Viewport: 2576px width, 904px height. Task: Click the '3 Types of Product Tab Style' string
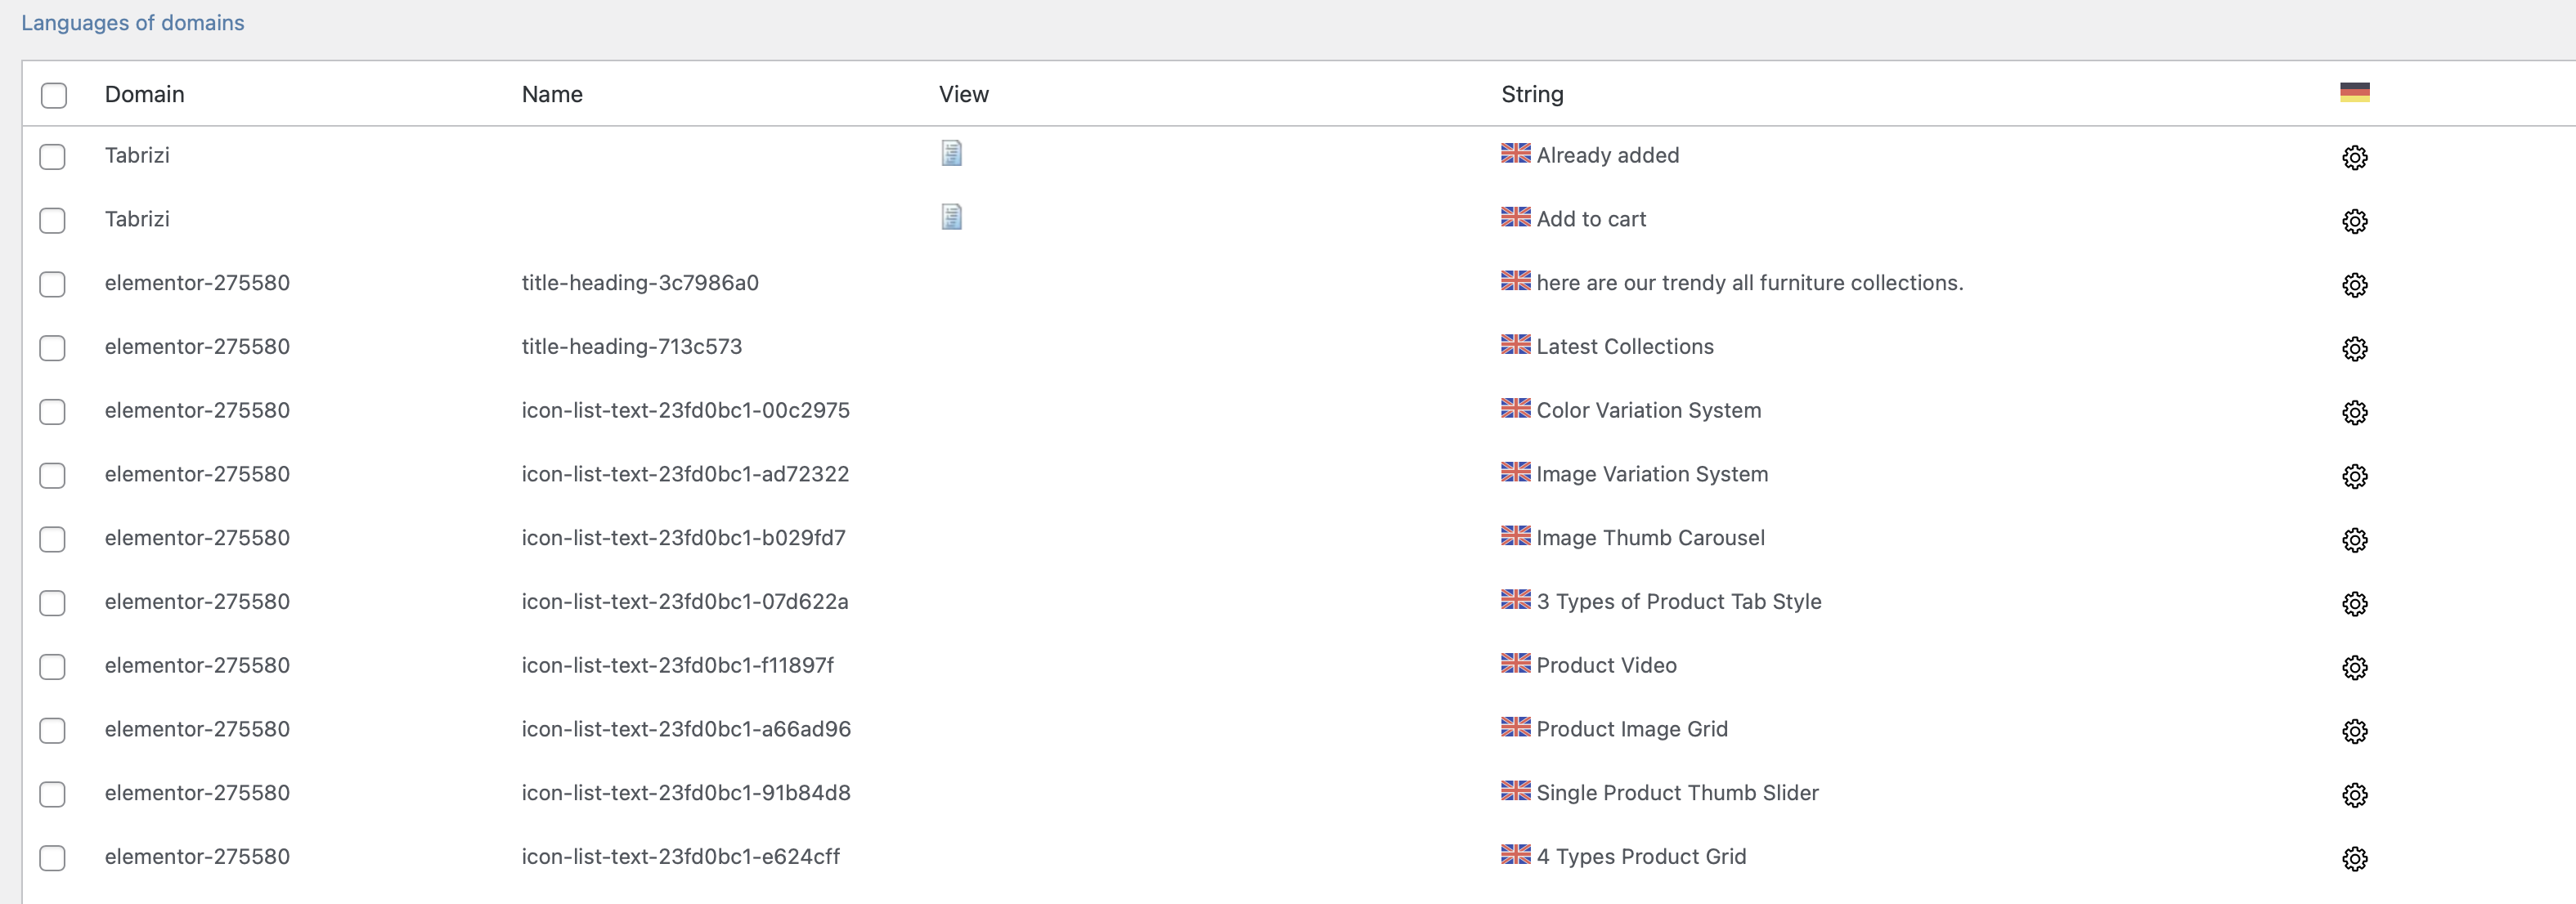1679,602
